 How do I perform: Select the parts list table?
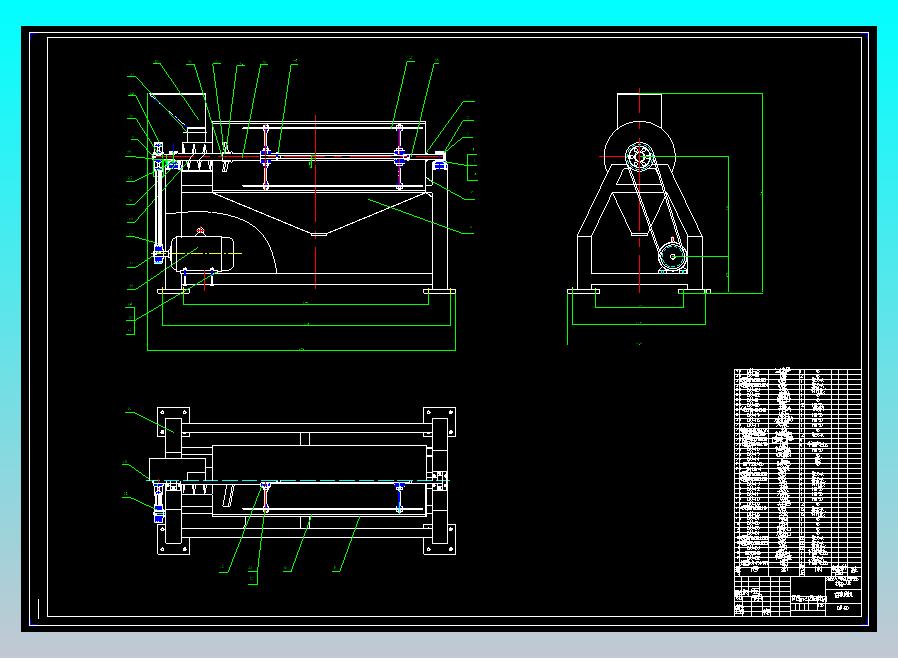pyautogui.click(x=798, y=472)
